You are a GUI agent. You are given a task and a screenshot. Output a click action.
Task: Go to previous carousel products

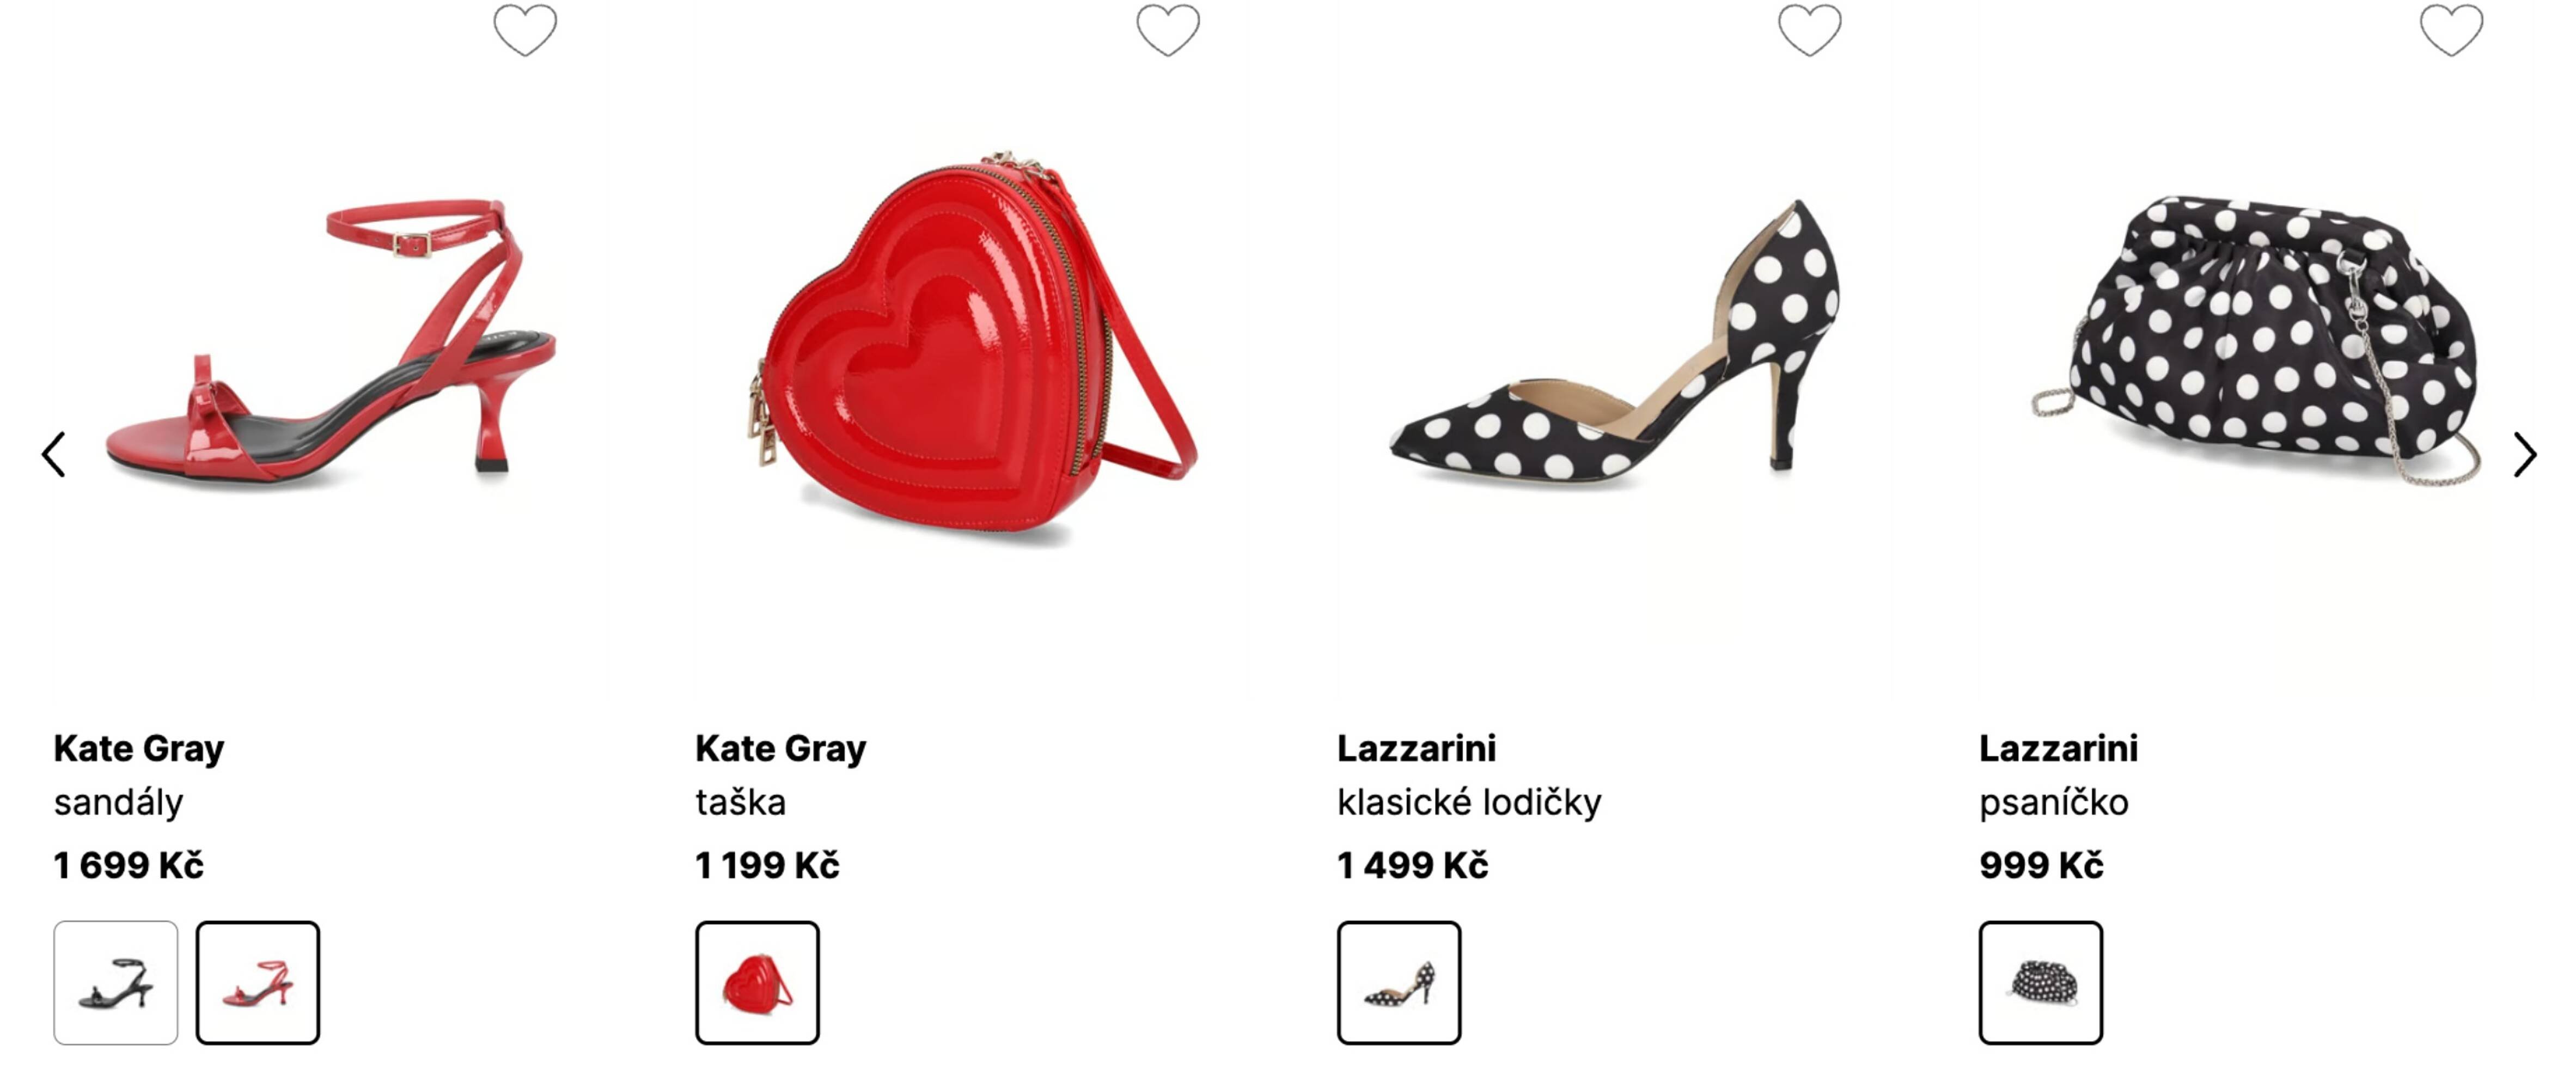[54, 455]
